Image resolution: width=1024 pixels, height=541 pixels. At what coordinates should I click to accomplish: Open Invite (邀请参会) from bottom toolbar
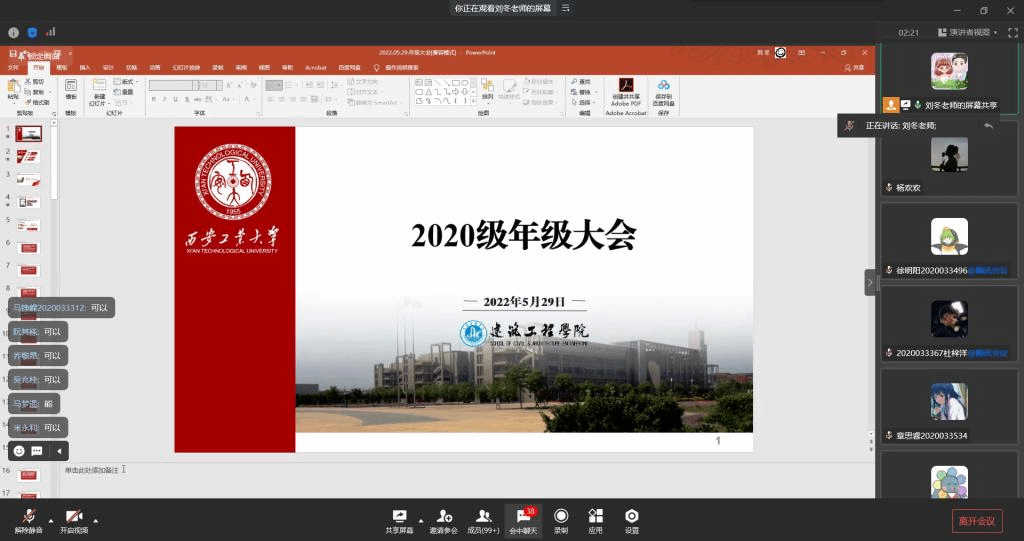(443, 519)
